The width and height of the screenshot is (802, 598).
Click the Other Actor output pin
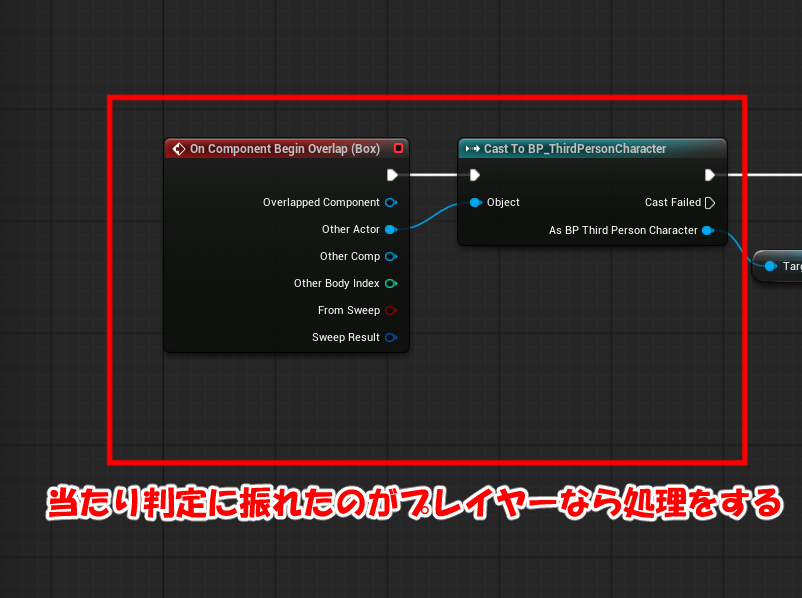pos(390,229)
